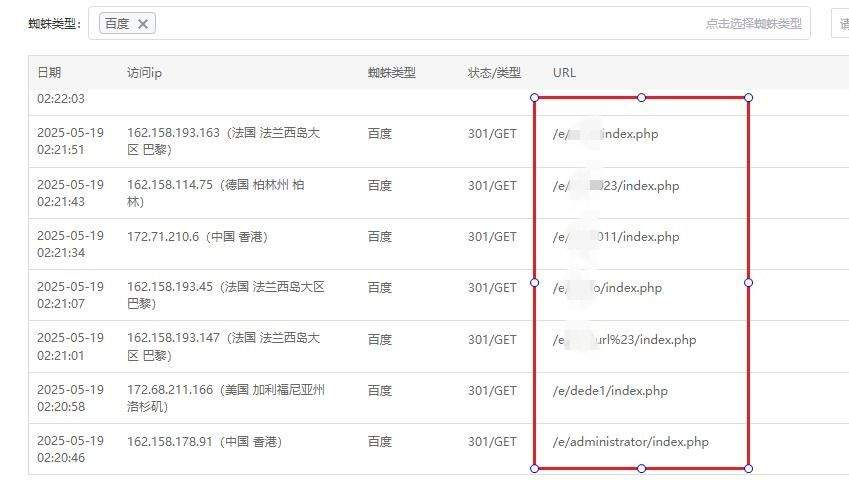
Task: Click the 日期 column header
Action: click(x=49, y=73)
